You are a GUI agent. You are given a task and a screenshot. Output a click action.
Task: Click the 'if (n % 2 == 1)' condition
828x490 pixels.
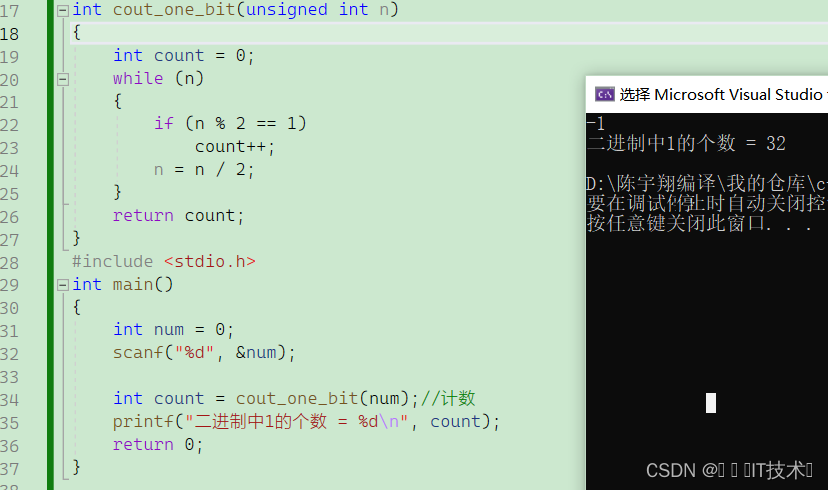coord(230,124)
